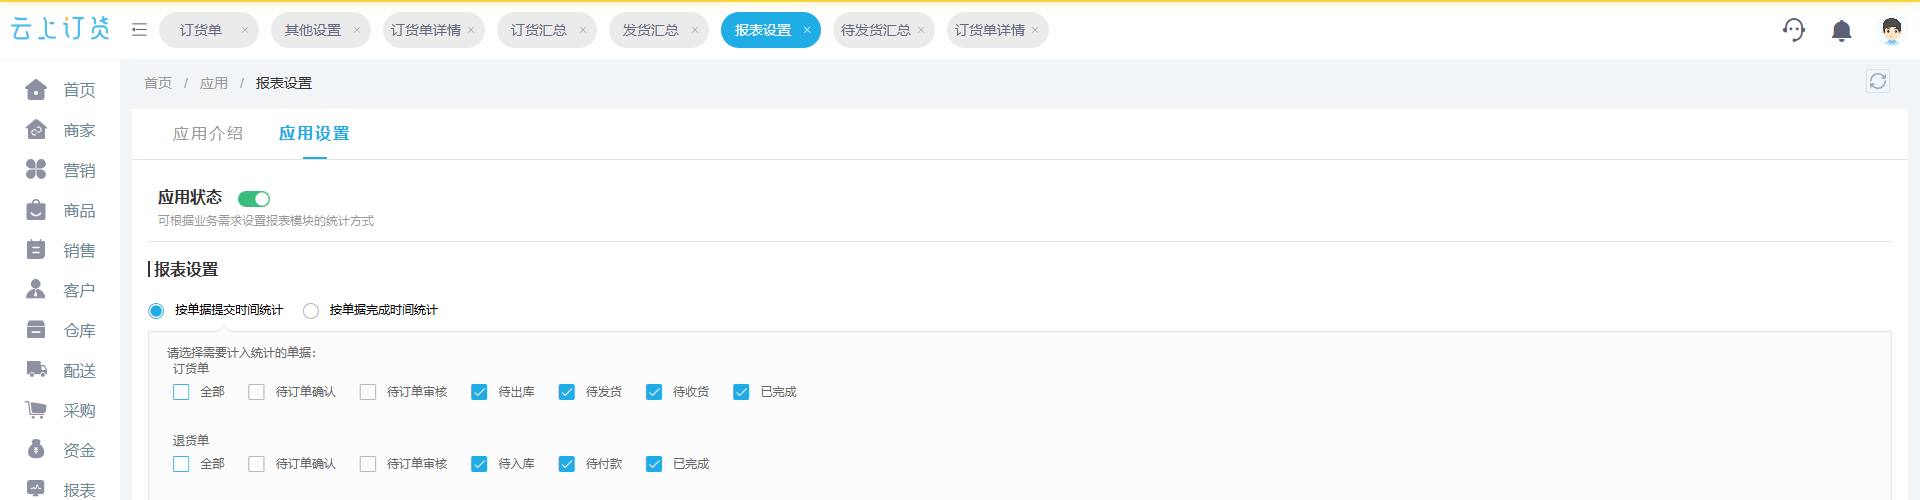
Task: Uncheck 待付款 under 退货单
Action: tap(567, 464)
